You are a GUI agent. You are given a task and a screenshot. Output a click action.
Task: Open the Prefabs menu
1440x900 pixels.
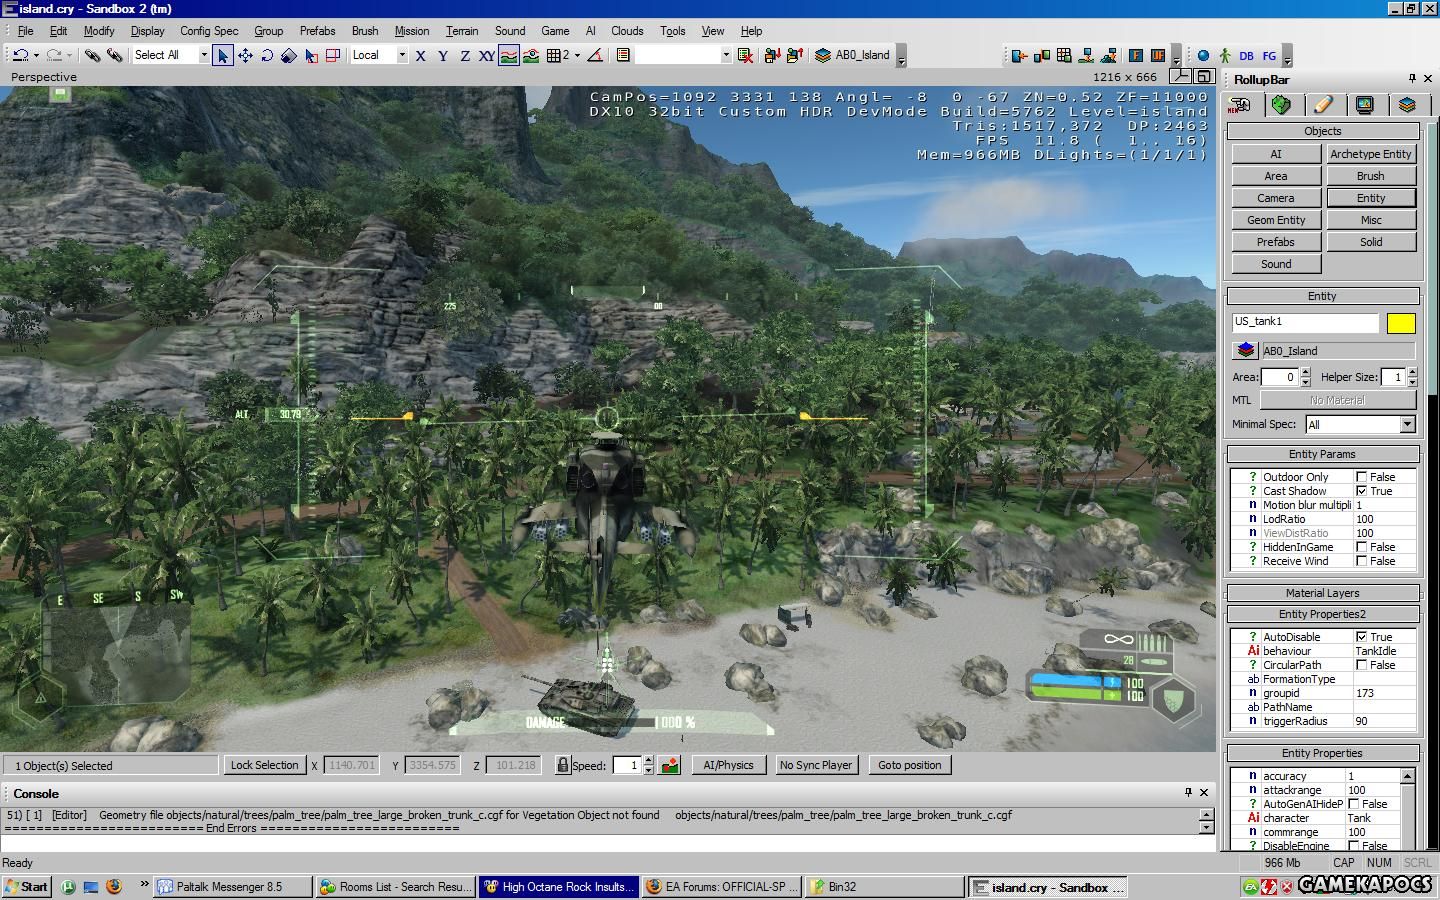[317, 31]
